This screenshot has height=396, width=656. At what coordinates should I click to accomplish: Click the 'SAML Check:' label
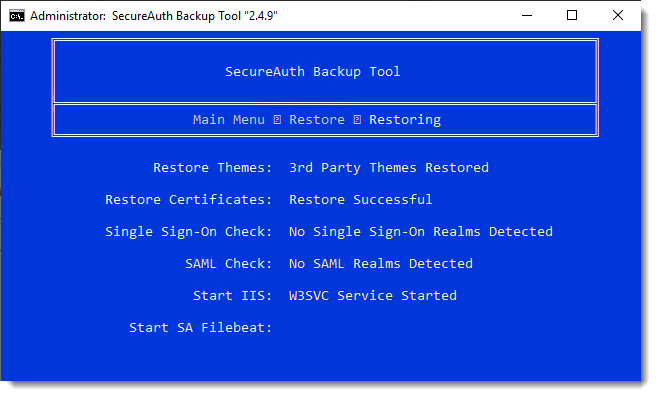[x=228, y=263]
